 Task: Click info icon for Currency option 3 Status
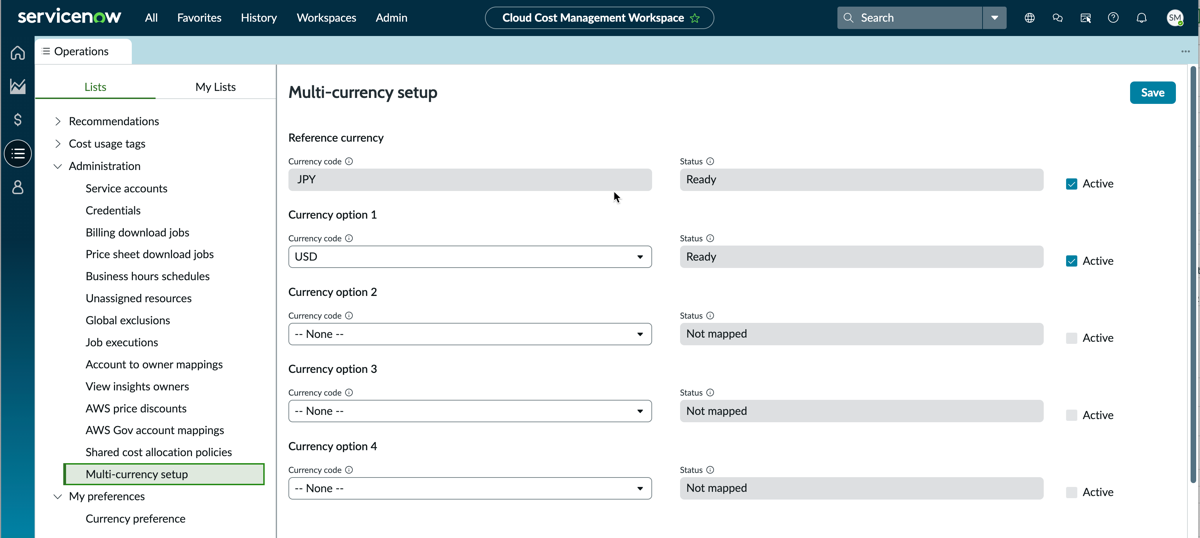click(x=710, y=392)
